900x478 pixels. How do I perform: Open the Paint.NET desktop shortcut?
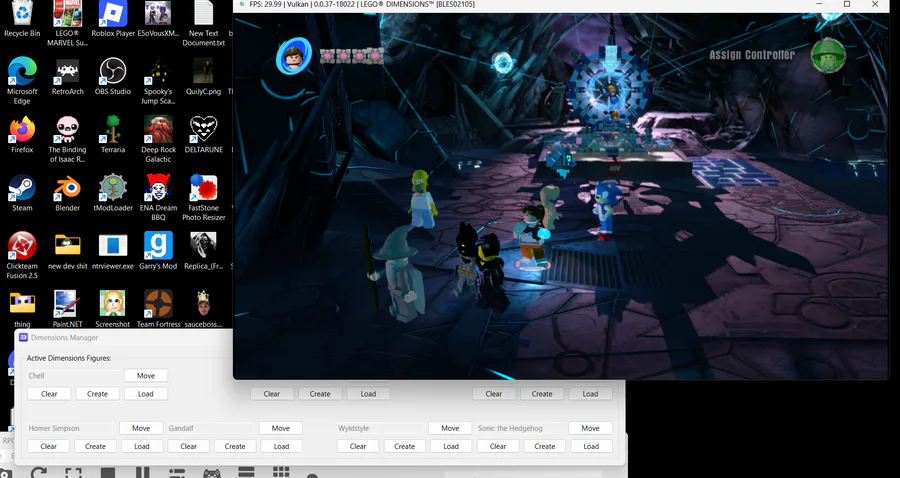[67, 309]
